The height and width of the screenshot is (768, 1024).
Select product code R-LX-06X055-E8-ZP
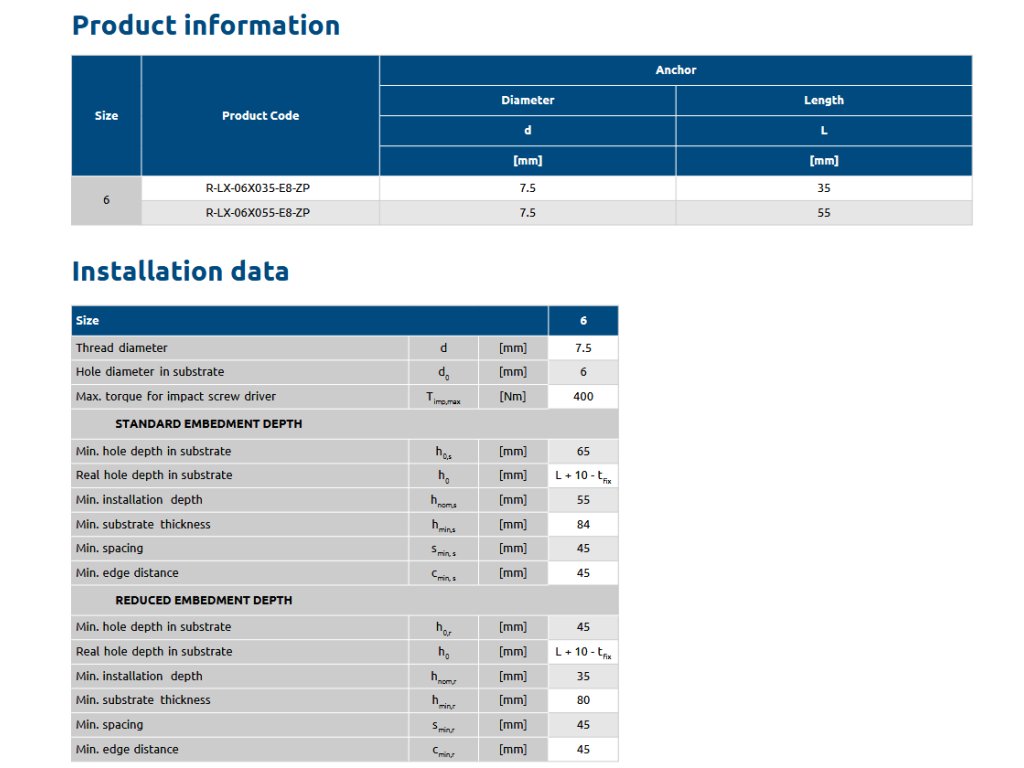[260, 213]
